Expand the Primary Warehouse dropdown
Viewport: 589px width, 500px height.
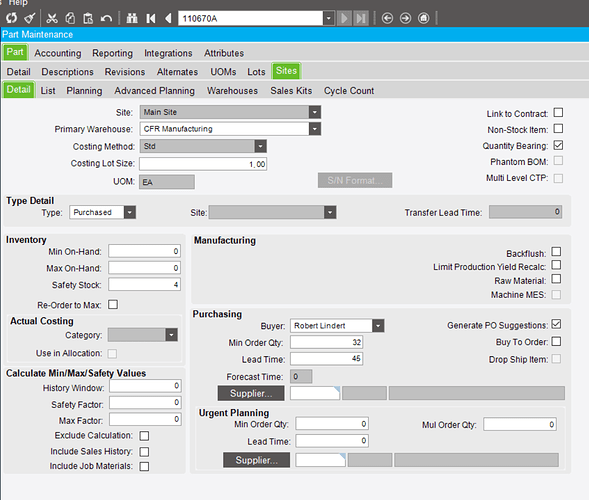[x=315, y=129]
